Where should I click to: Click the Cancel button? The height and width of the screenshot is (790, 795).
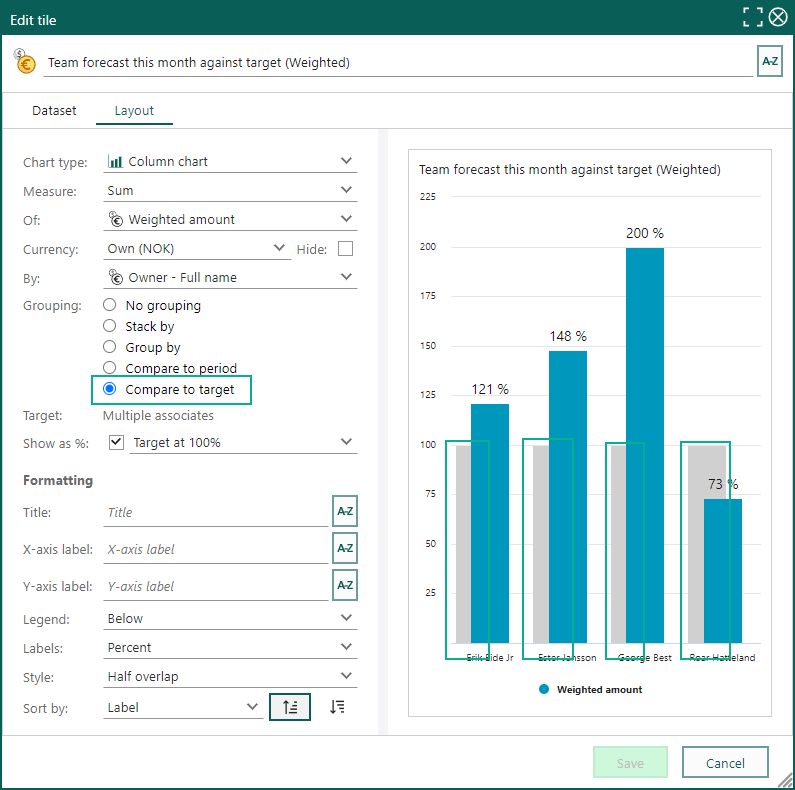tap(725, 762)
